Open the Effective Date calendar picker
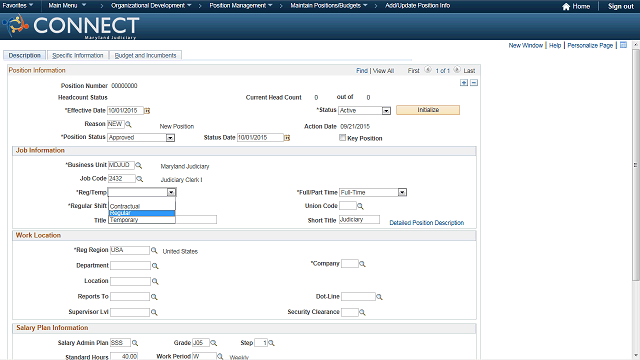Image resolution: width=640 pixels, height=360 pixels. [147, 111]
